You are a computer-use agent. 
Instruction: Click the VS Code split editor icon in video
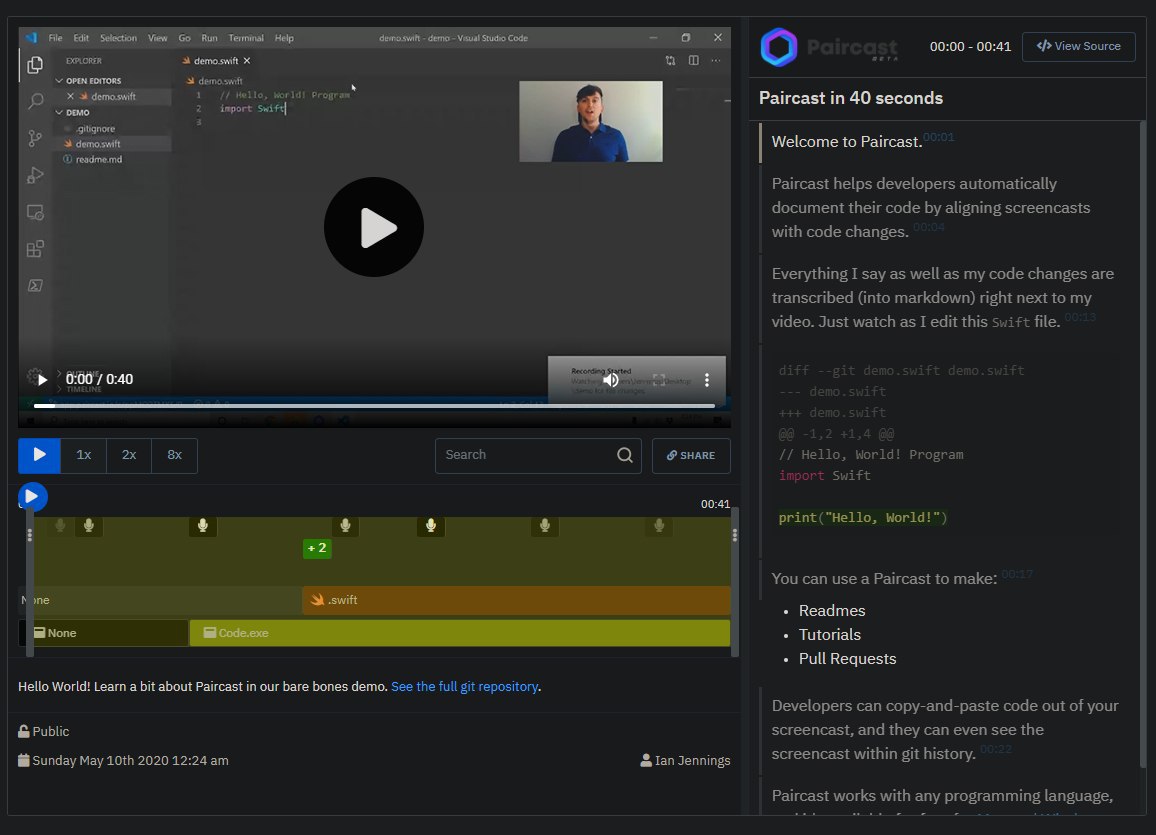coord(694,60)
